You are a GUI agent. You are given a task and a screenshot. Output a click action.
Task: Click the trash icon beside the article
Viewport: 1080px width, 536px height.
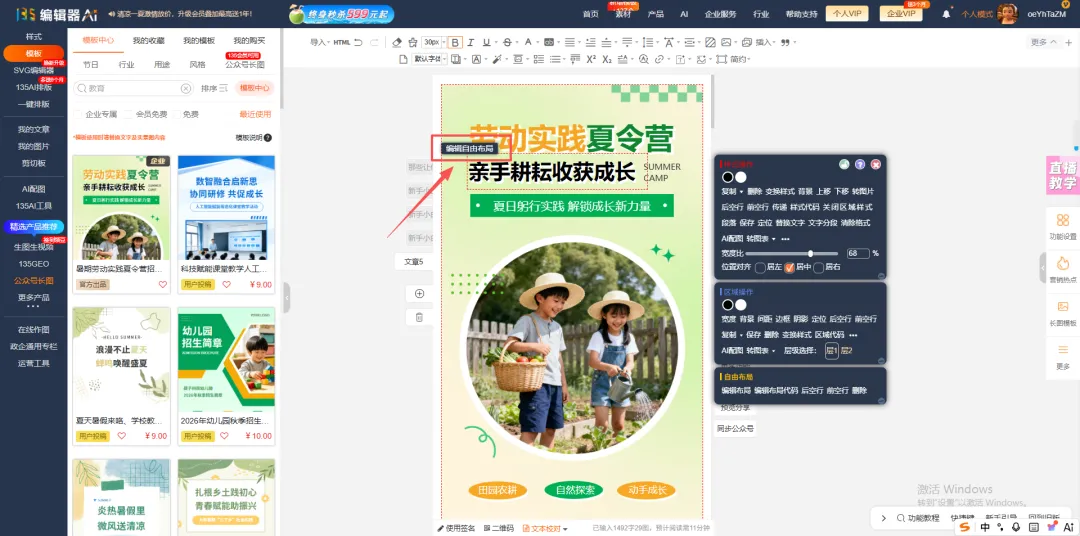point(419,317)
